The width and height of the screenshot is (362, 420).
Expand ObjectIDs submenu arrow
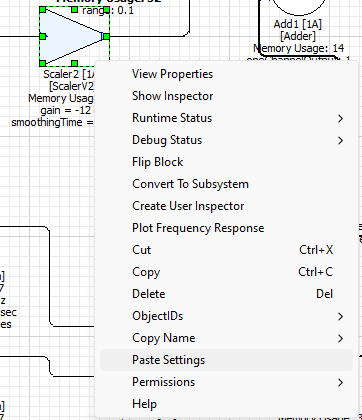click(x=340, y=316)
